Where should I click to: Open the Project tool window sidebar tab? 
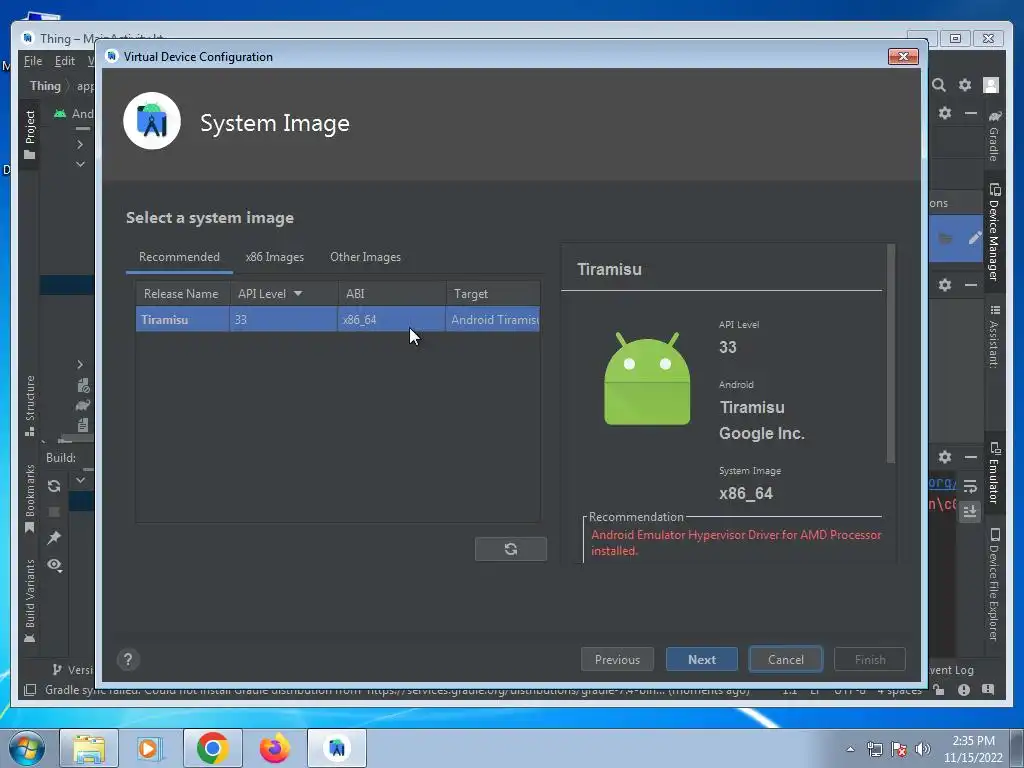[x=29, y=134]
